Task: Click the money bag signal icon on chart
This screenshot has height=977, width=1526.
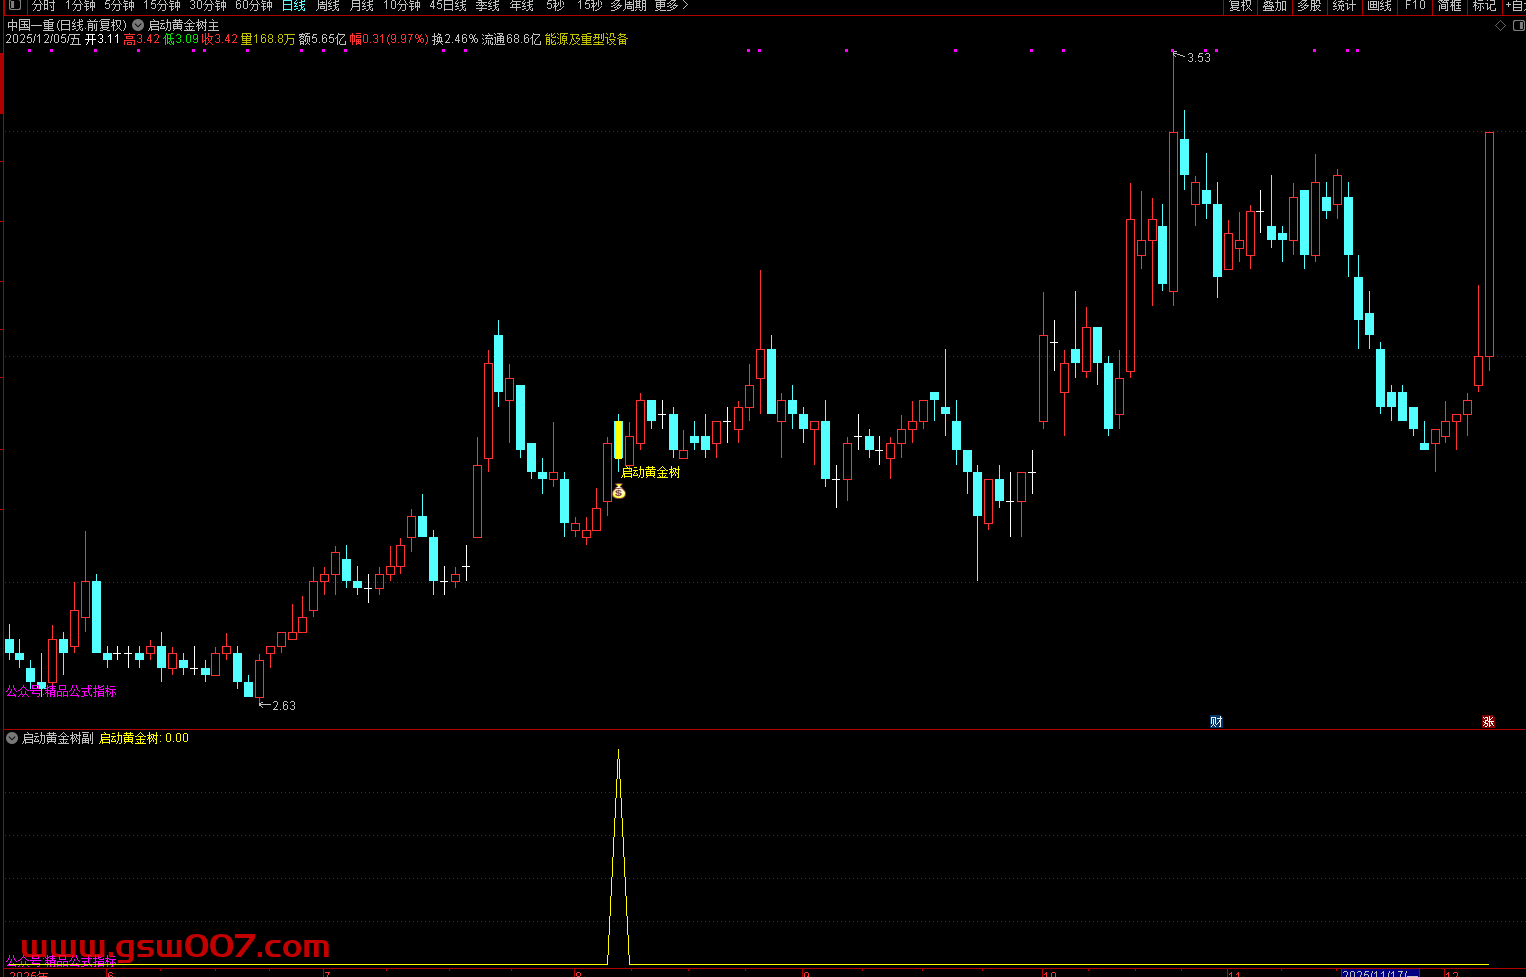Action: tap(619, 491)
